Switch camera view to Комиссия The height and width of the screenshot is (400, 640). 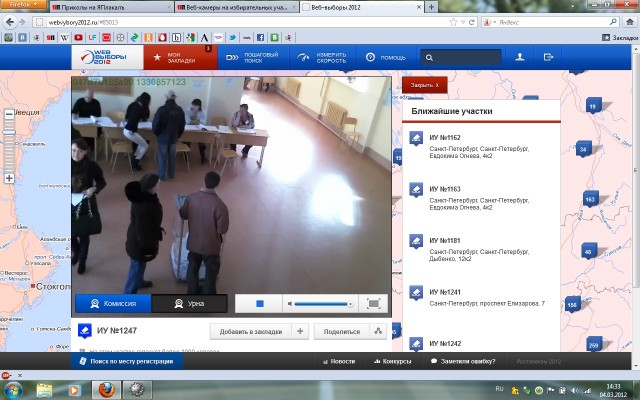(x=113, y=304)
